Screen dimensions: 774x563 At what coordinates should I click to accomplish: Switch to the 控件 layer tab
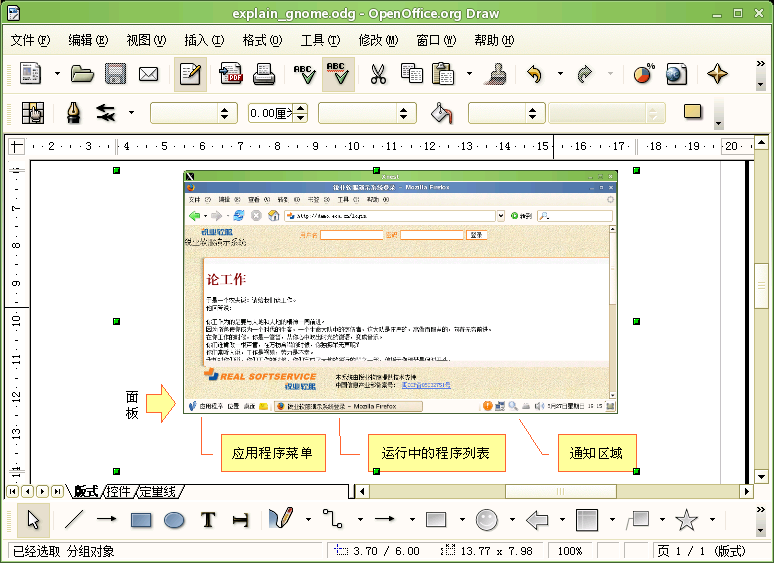click(x=118, y=491)
